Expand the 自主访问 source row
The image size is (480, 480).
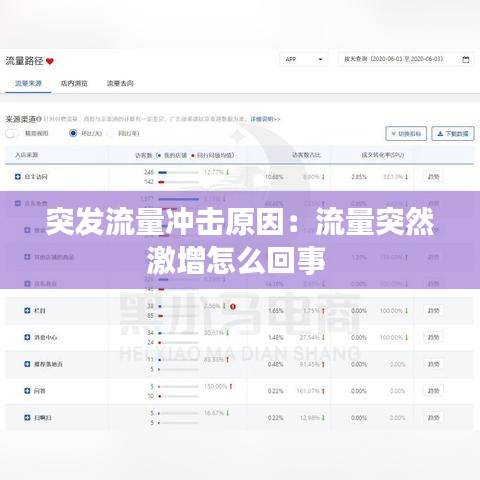(18, 177)
